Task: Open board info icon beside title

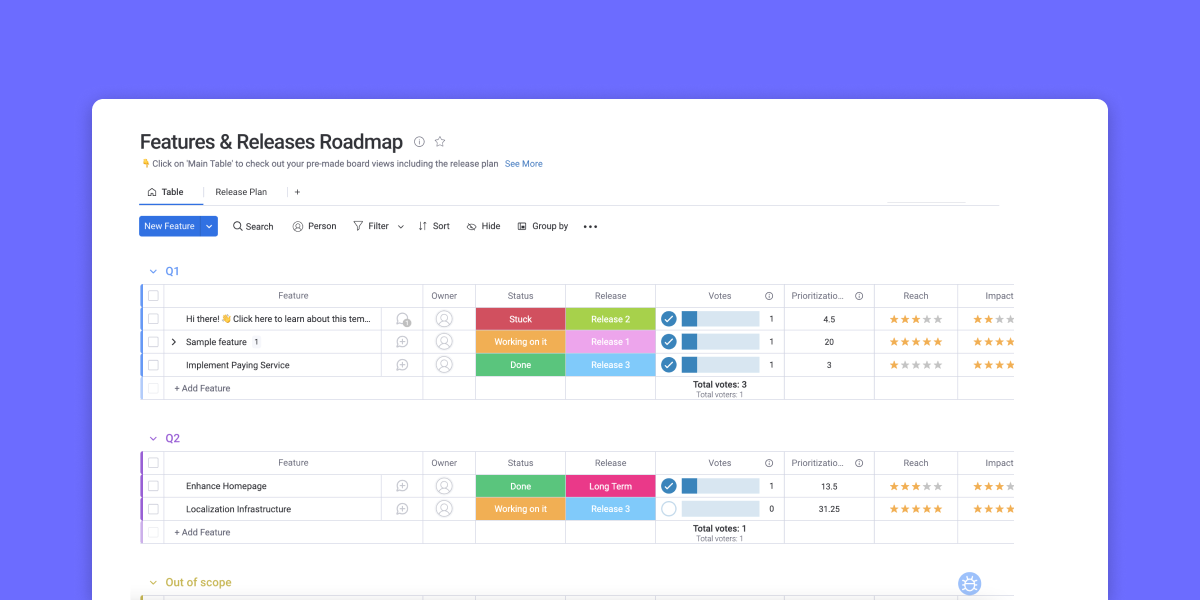Action: (419, 142)
